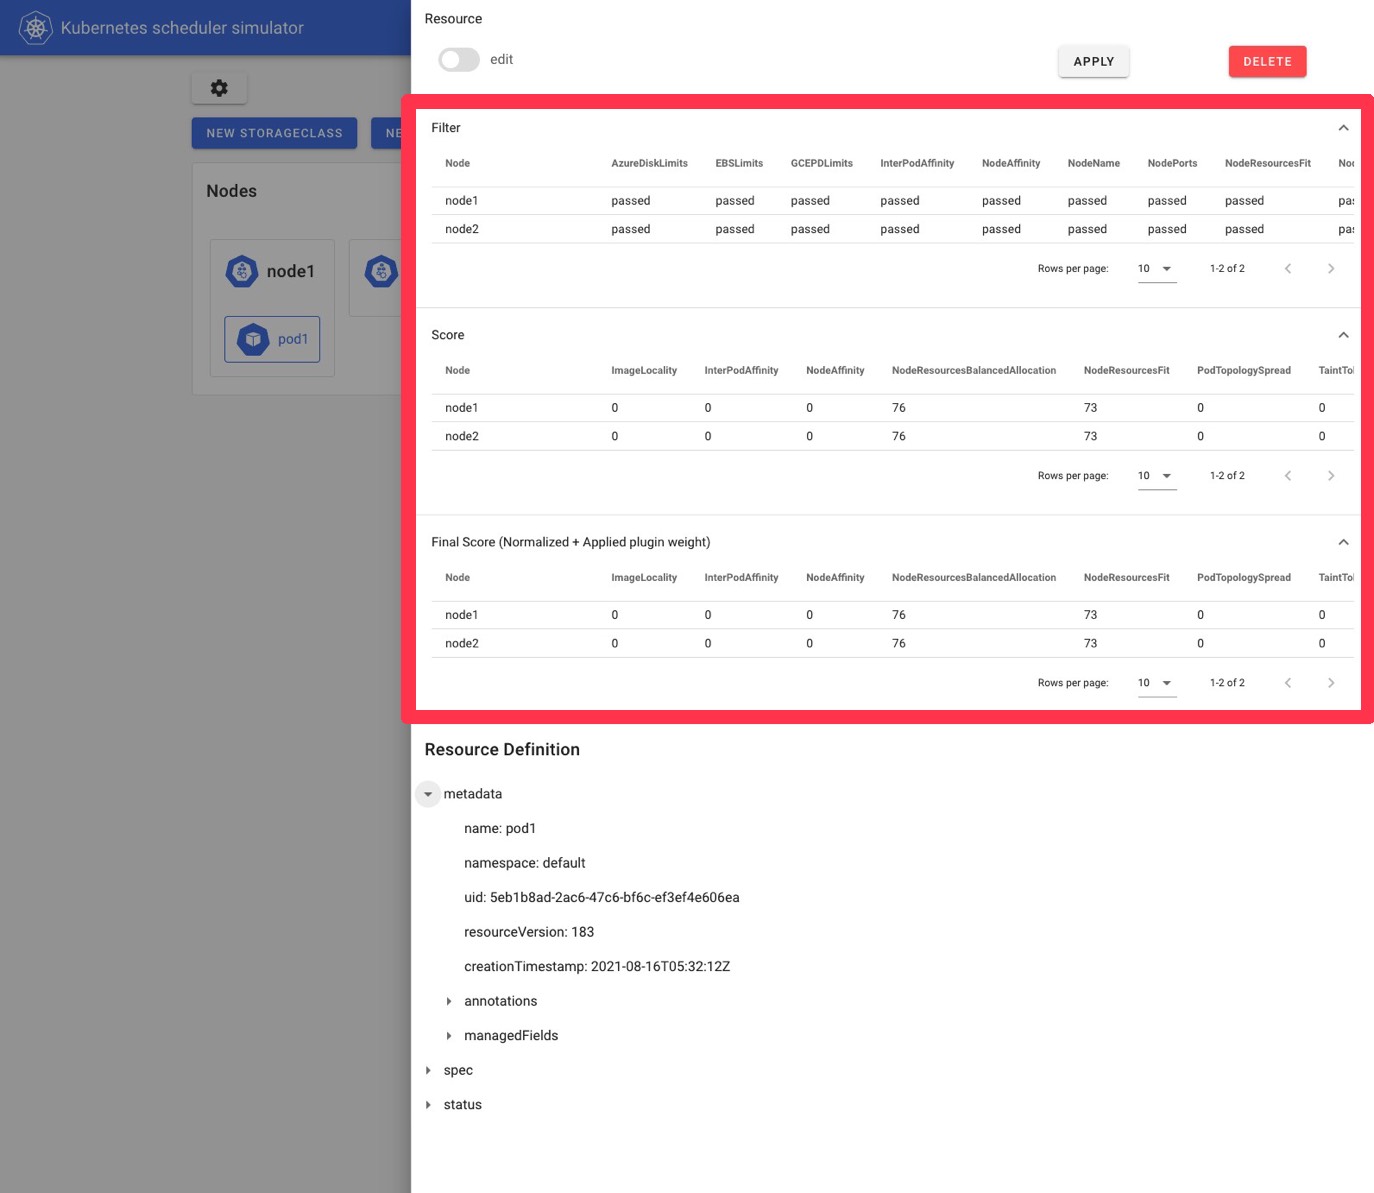Click the uid metadata entry
This screenshot has height=1193, width=1374.
point(602,897)
